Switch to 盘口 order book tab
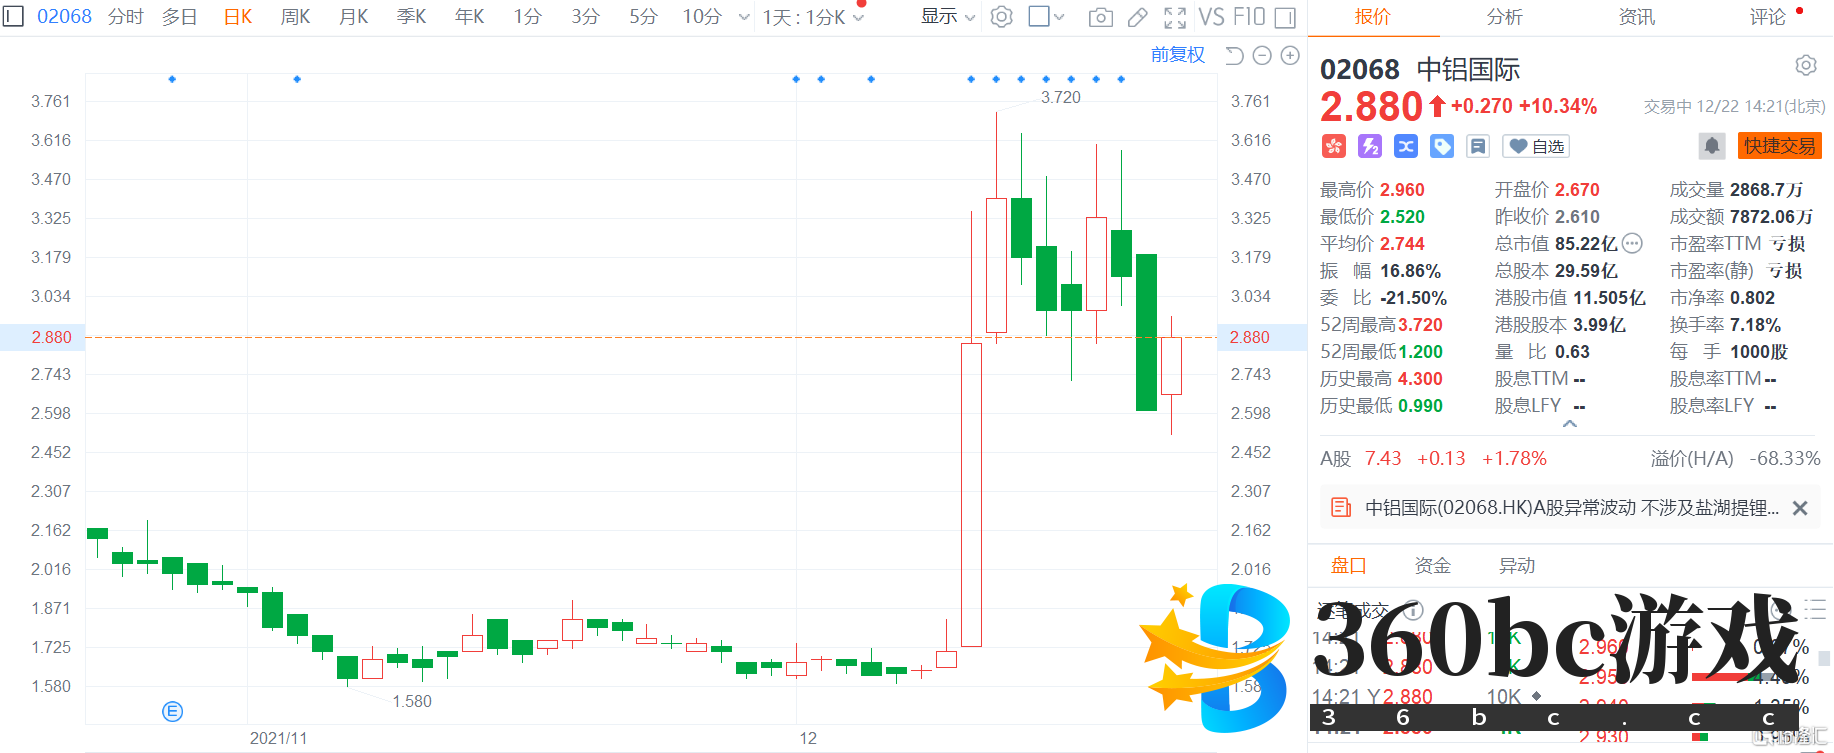This screenshot has width=1834, height=753. coord(1348,566)
